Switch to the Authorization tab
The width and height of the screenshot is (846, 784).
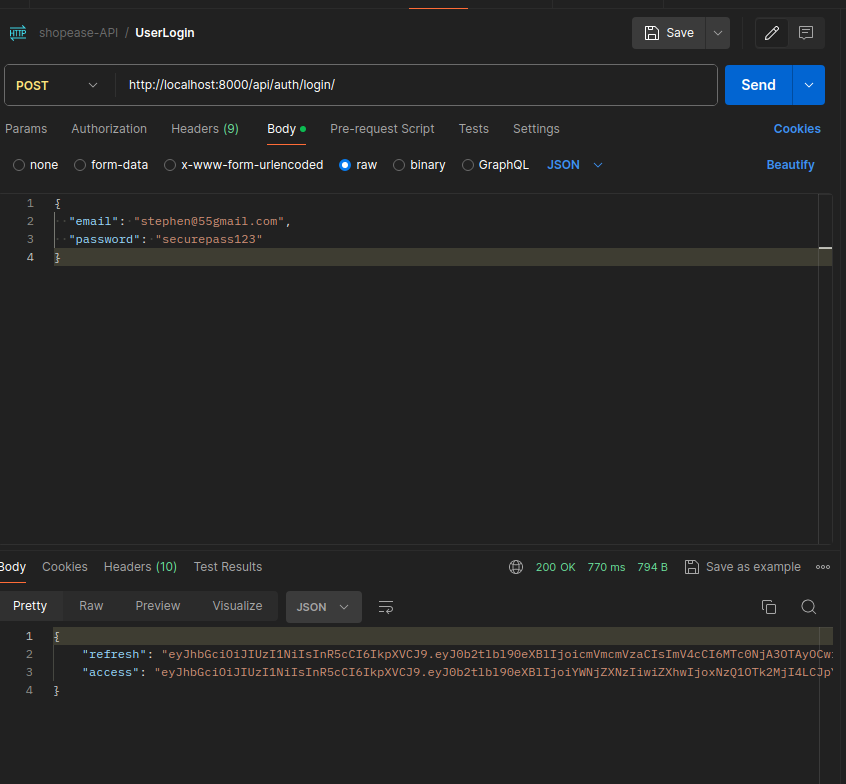pyautogui.click(x=109, y=129)
